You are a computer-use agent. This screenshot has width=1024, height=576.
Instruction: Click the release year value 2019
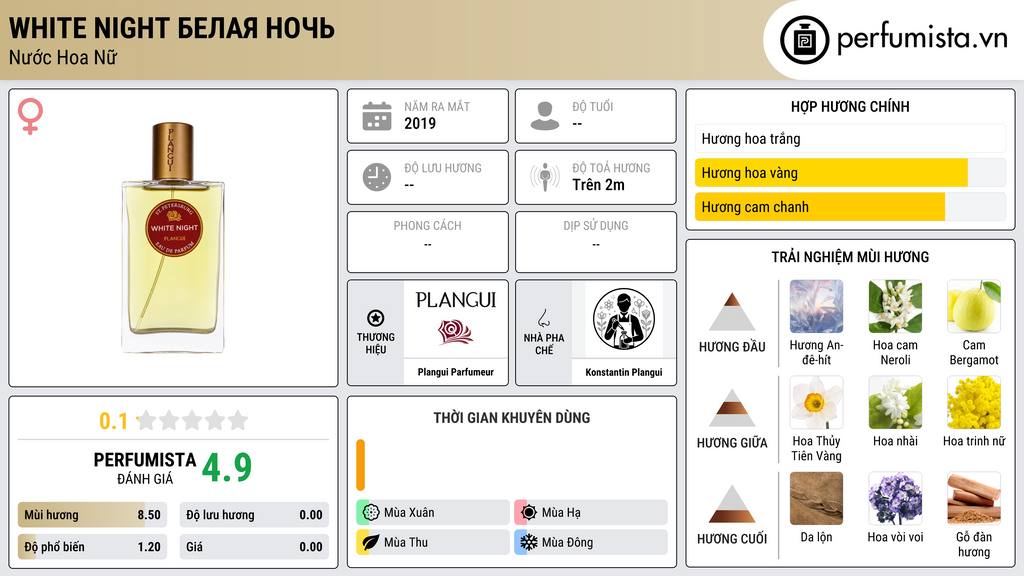click(x=420, y=123)
